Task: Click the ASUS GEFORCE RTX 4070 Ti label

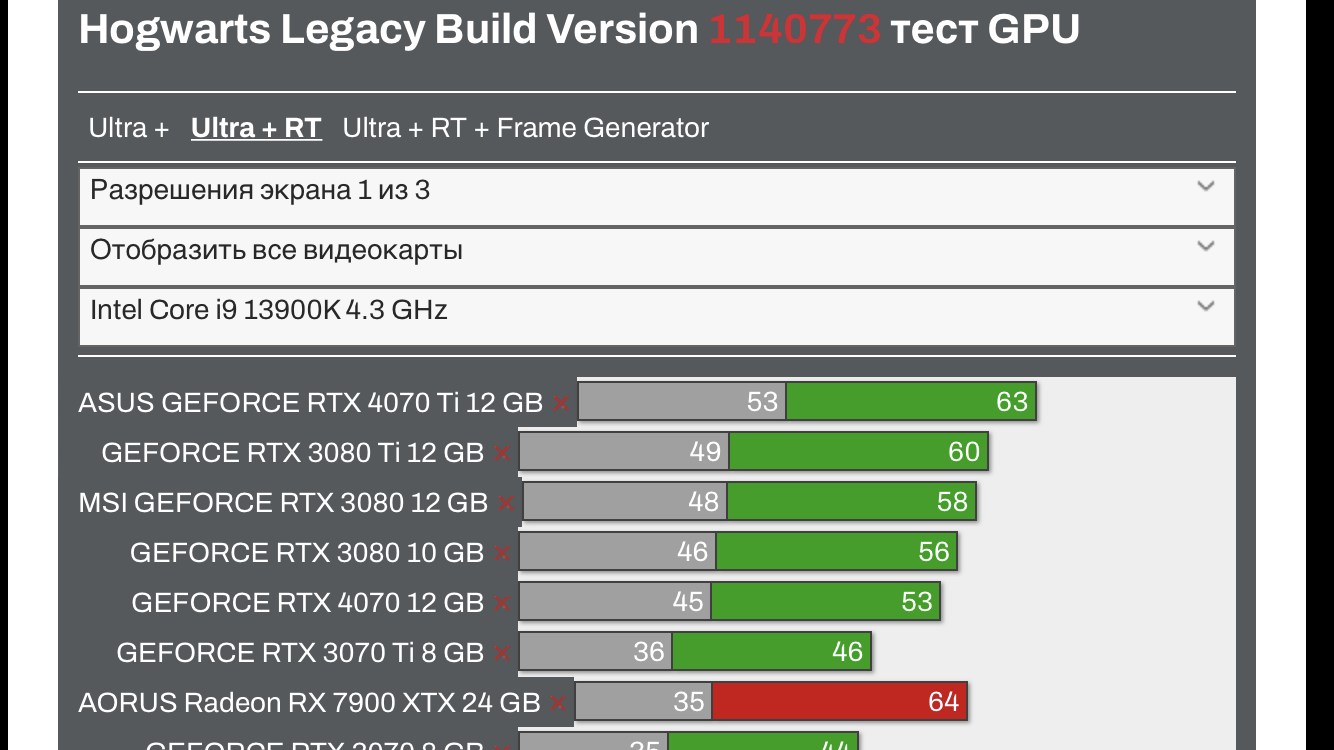Action: coord(310,402)
